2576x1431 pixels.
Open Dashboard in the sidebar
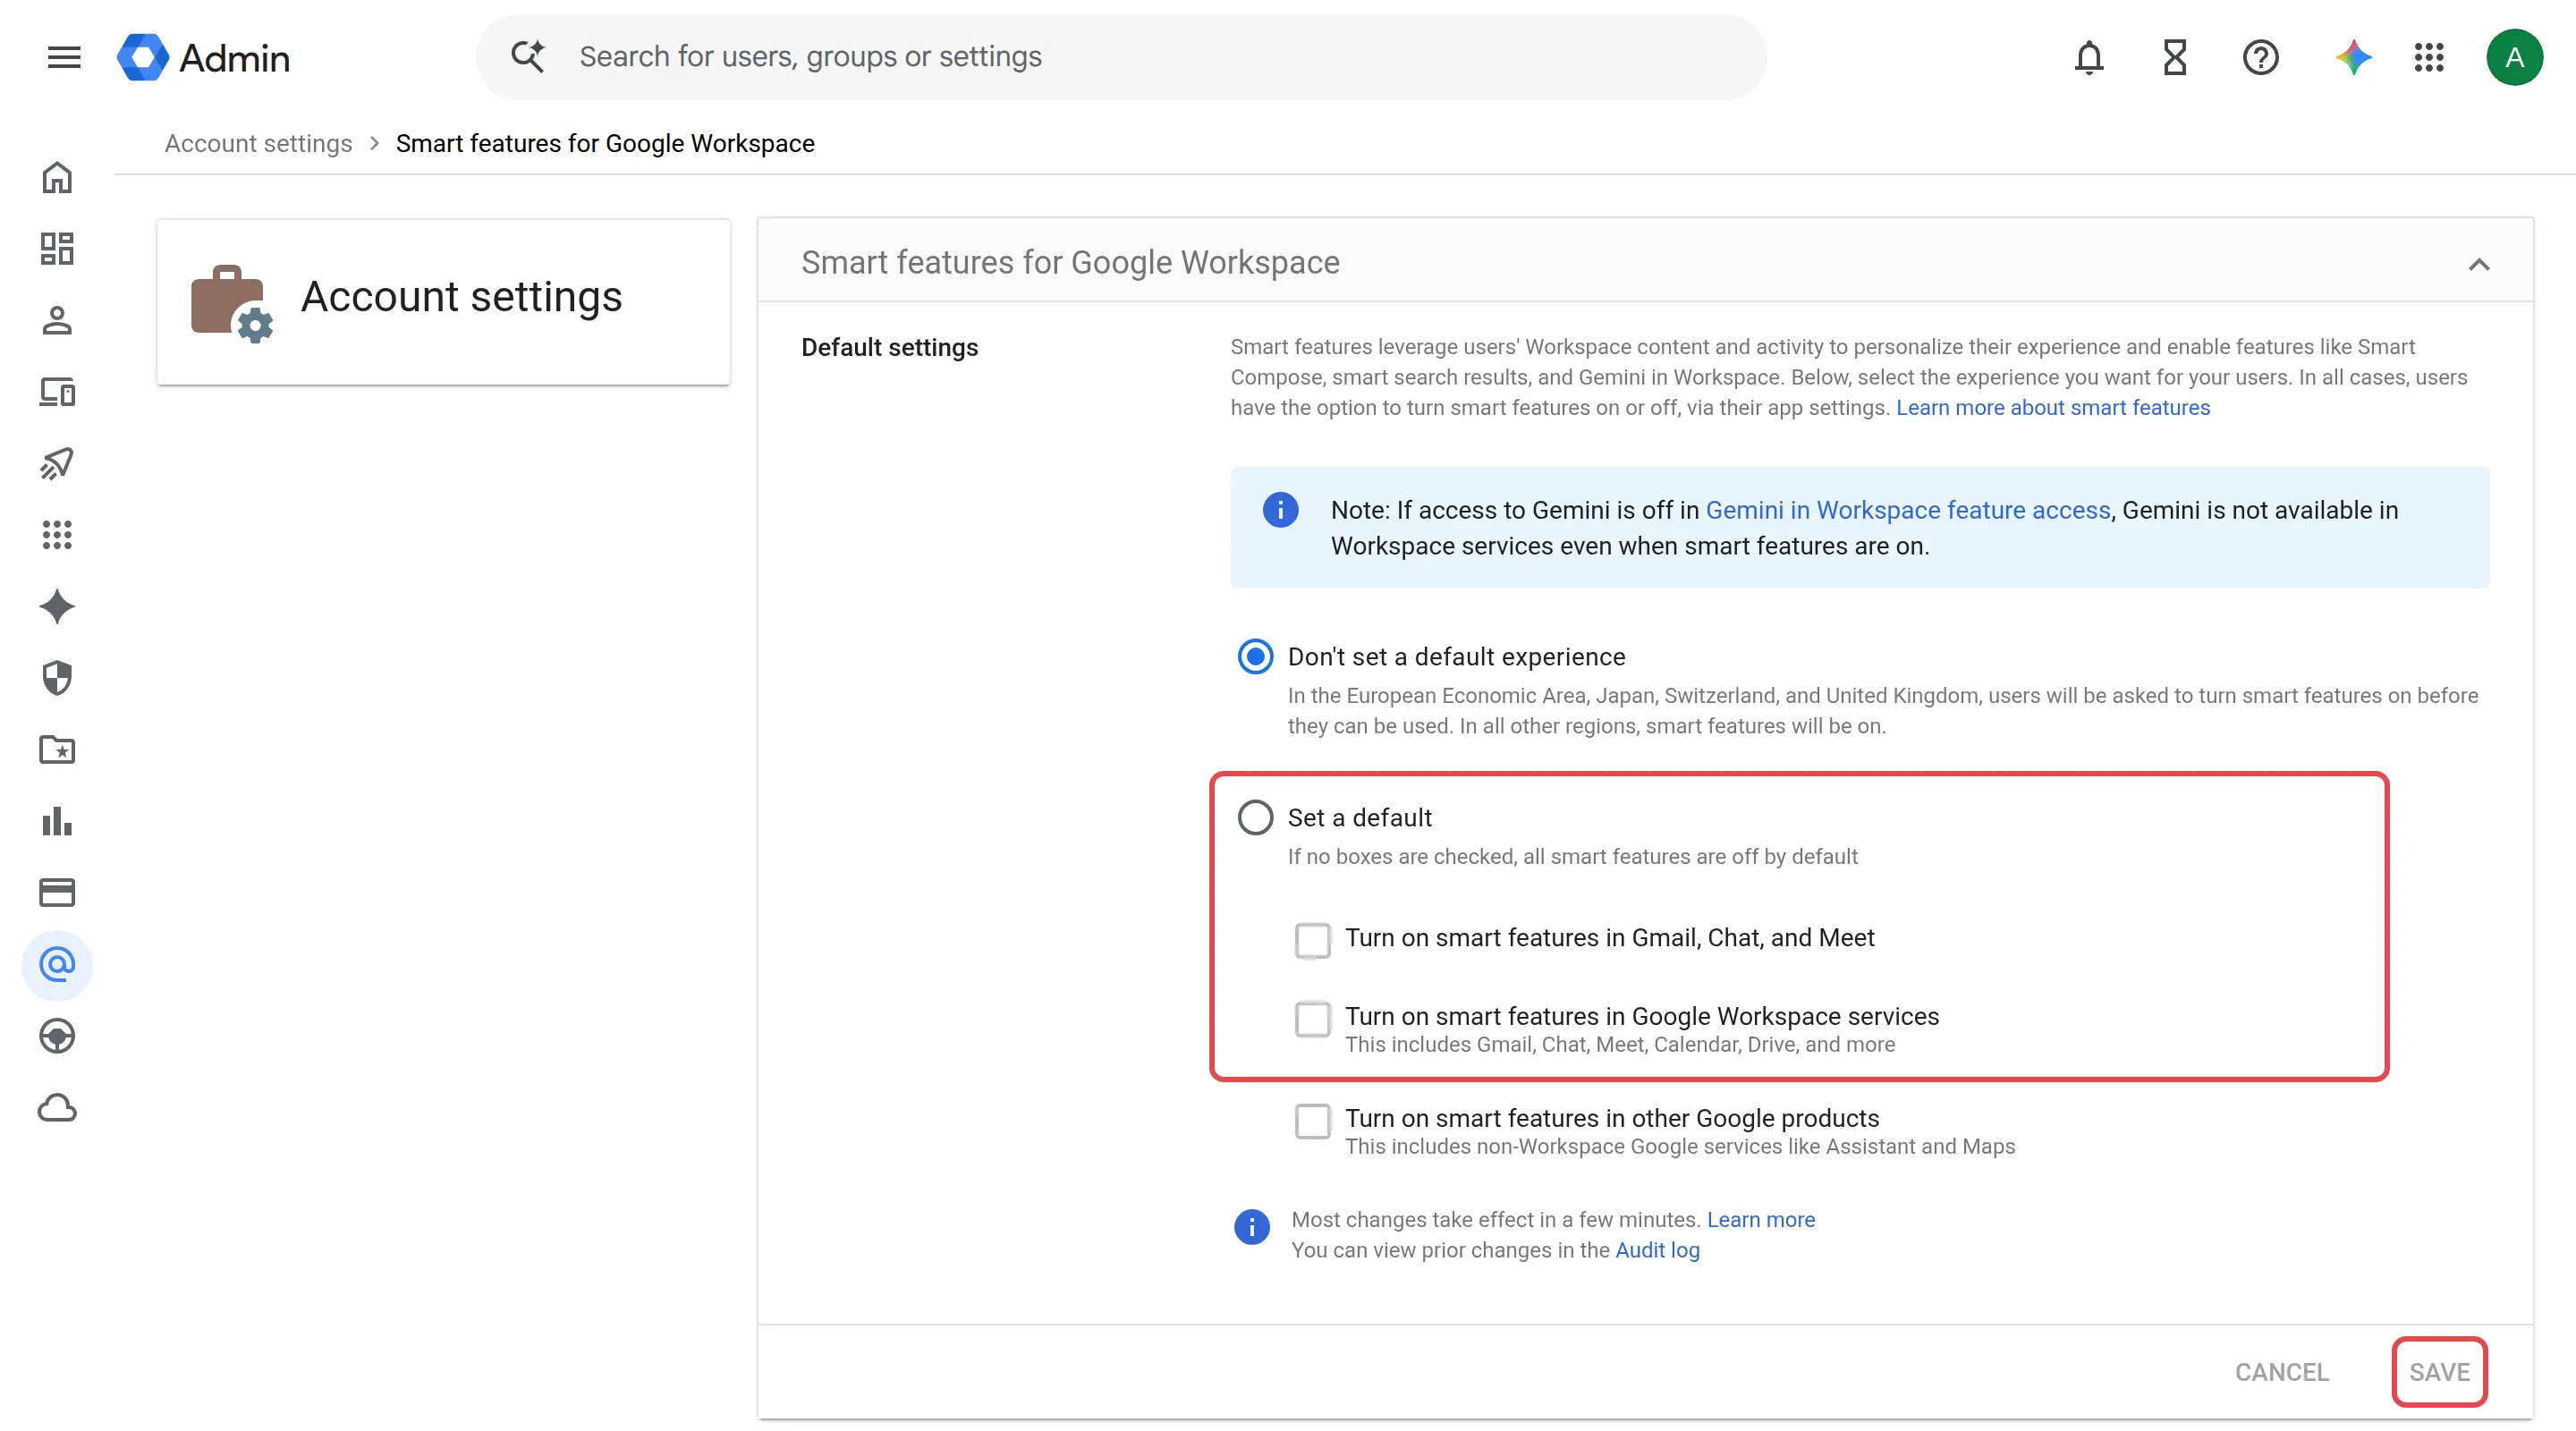(x=57, y=249)
